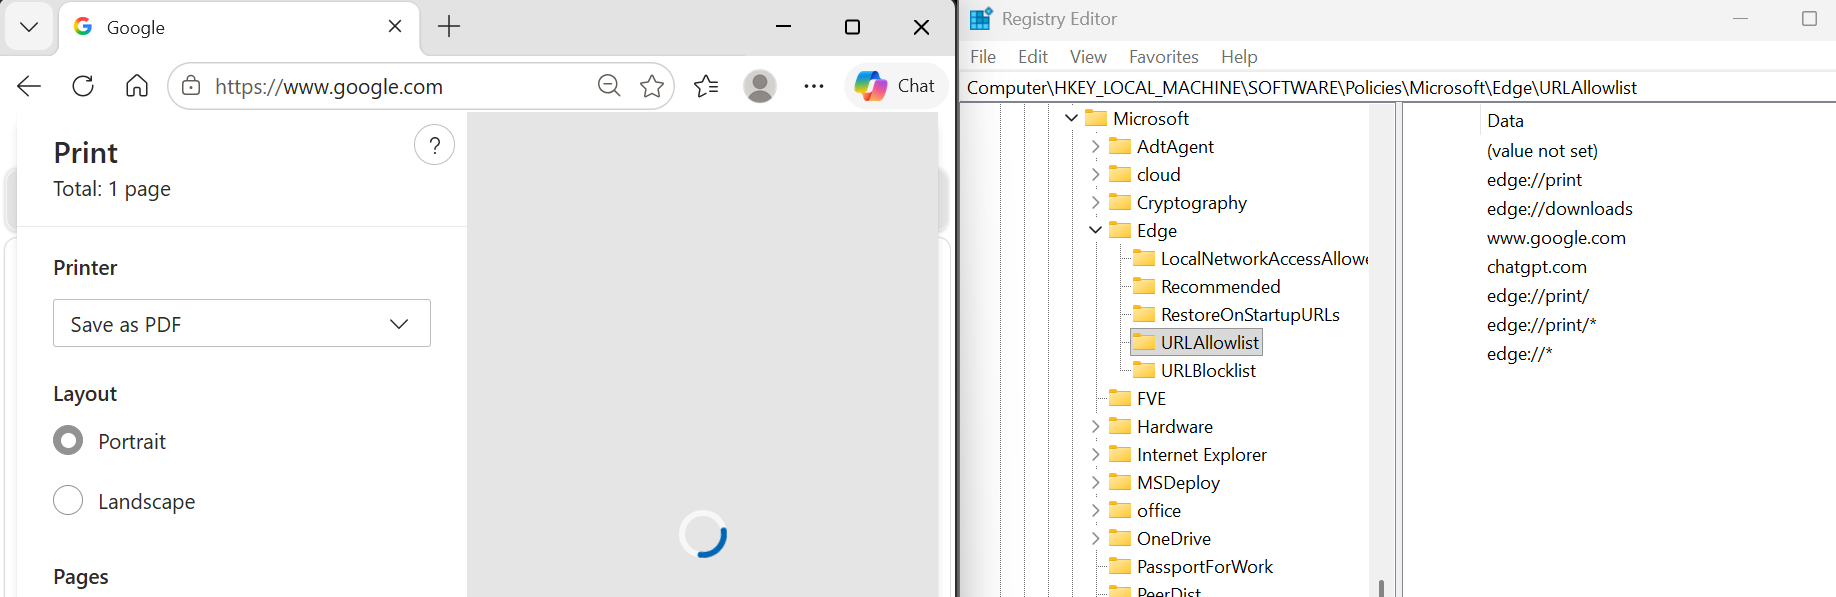This screenshot has height=597, width=1836.
Task: Select the Cryptography folder icon
Action: (1120, 202)
